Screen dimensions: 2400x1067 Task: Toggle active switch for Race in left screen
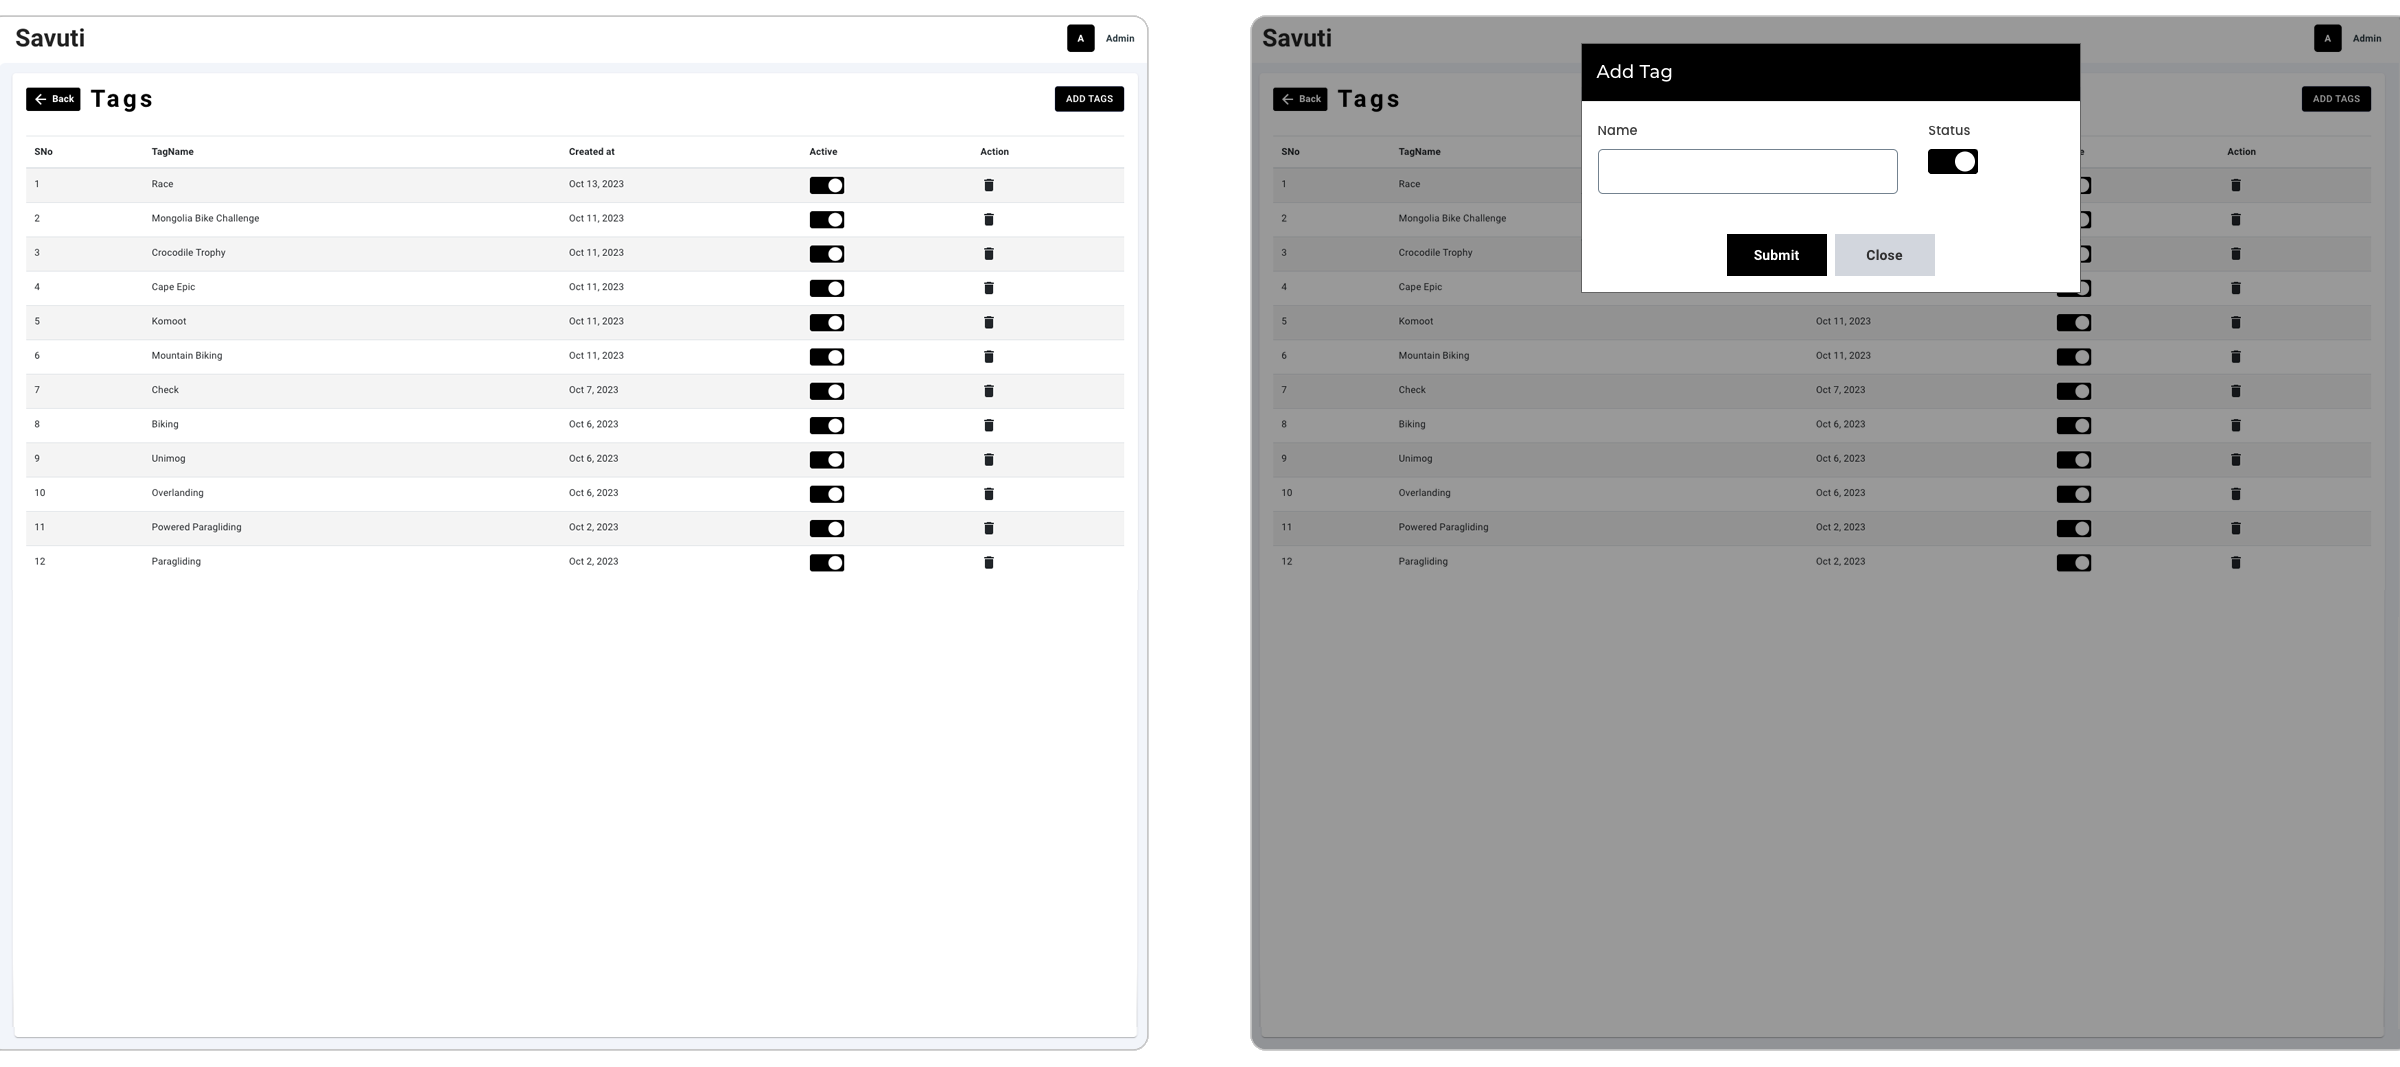click(x=826, y=185)
